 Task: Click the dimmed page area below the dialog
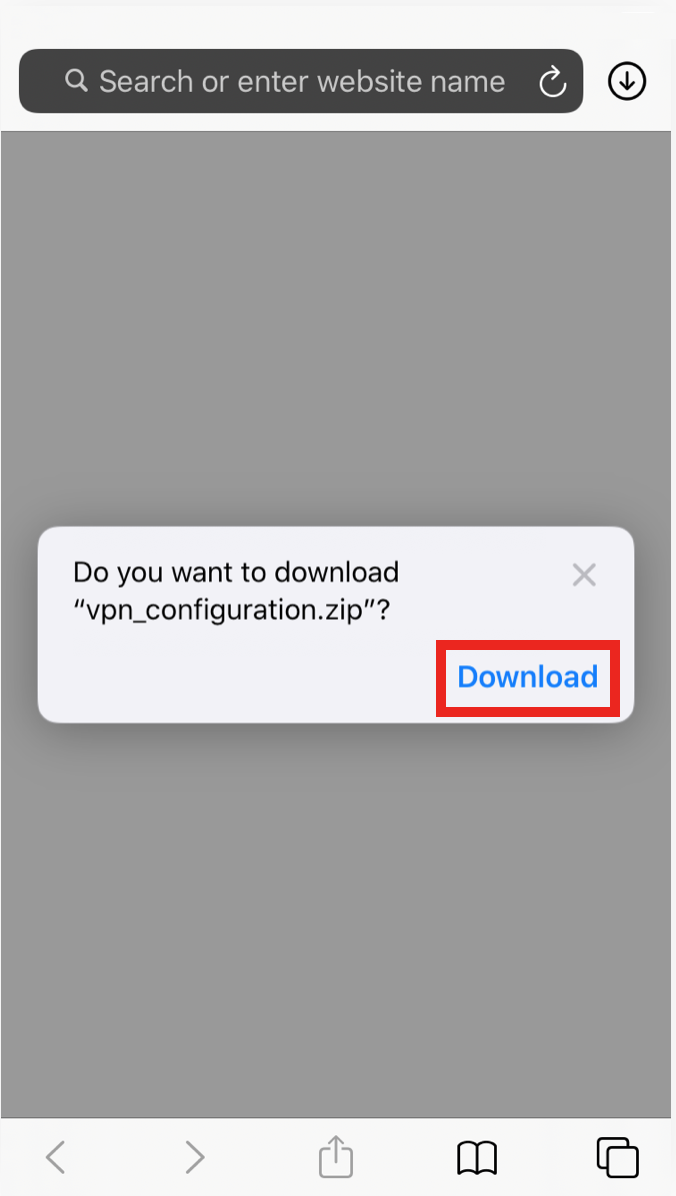pyautogui.click(x=336, y=919)
